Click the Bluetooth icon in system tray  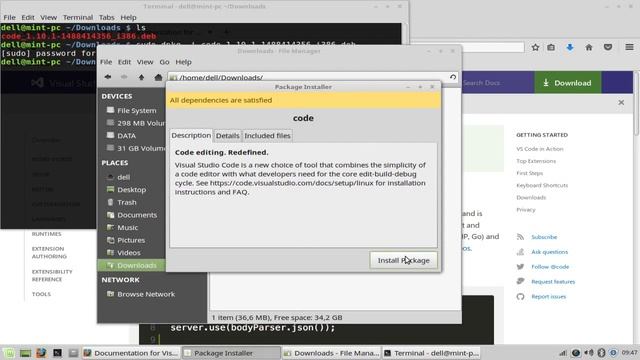pyautogui.click(x=601, y=353)
